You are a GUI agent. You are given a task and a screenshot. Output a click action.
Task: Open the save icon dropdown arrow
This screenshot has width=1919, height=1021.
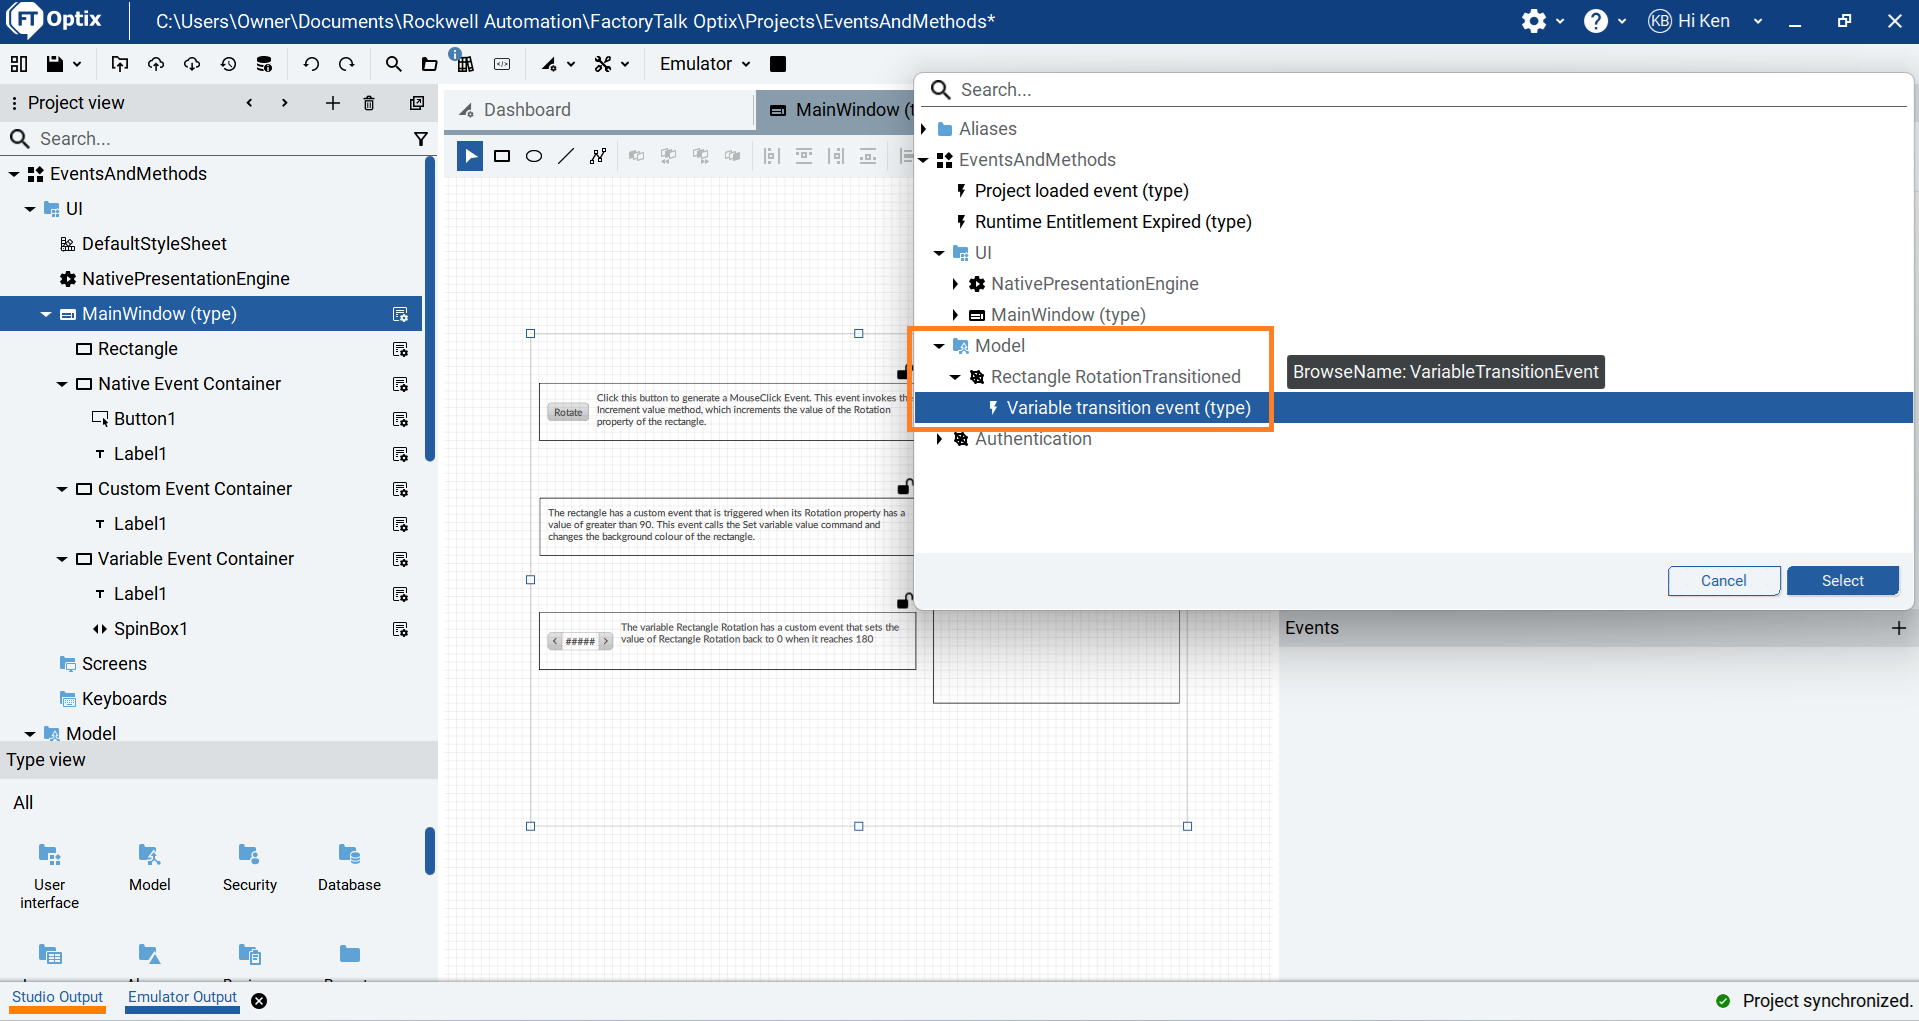(x=77, y=64)
